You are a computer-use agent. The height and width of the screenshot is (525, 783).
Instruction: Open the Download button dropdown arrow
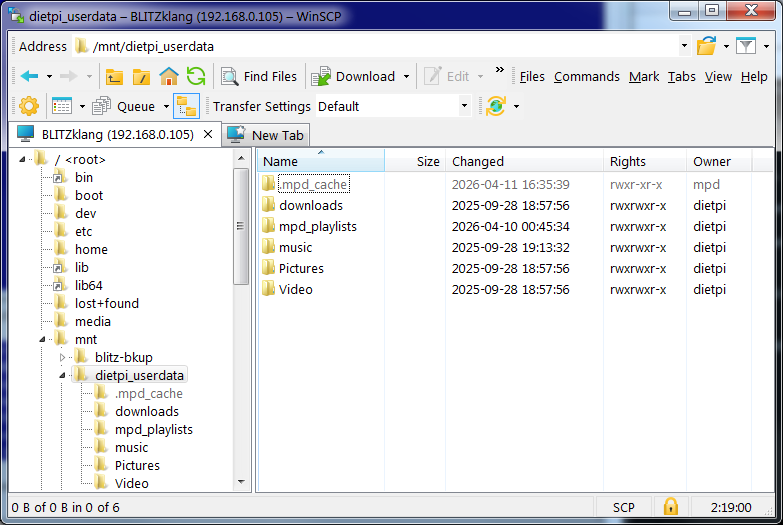coord(407,76)
